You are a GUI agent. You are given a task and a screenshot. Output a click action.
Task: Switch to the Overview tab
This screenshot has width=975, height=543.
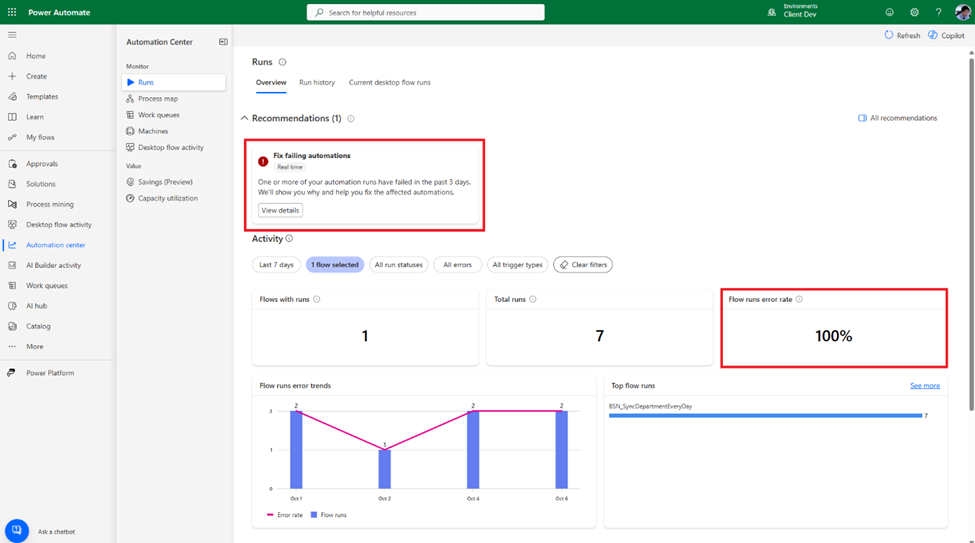click(x=271, y=83)
